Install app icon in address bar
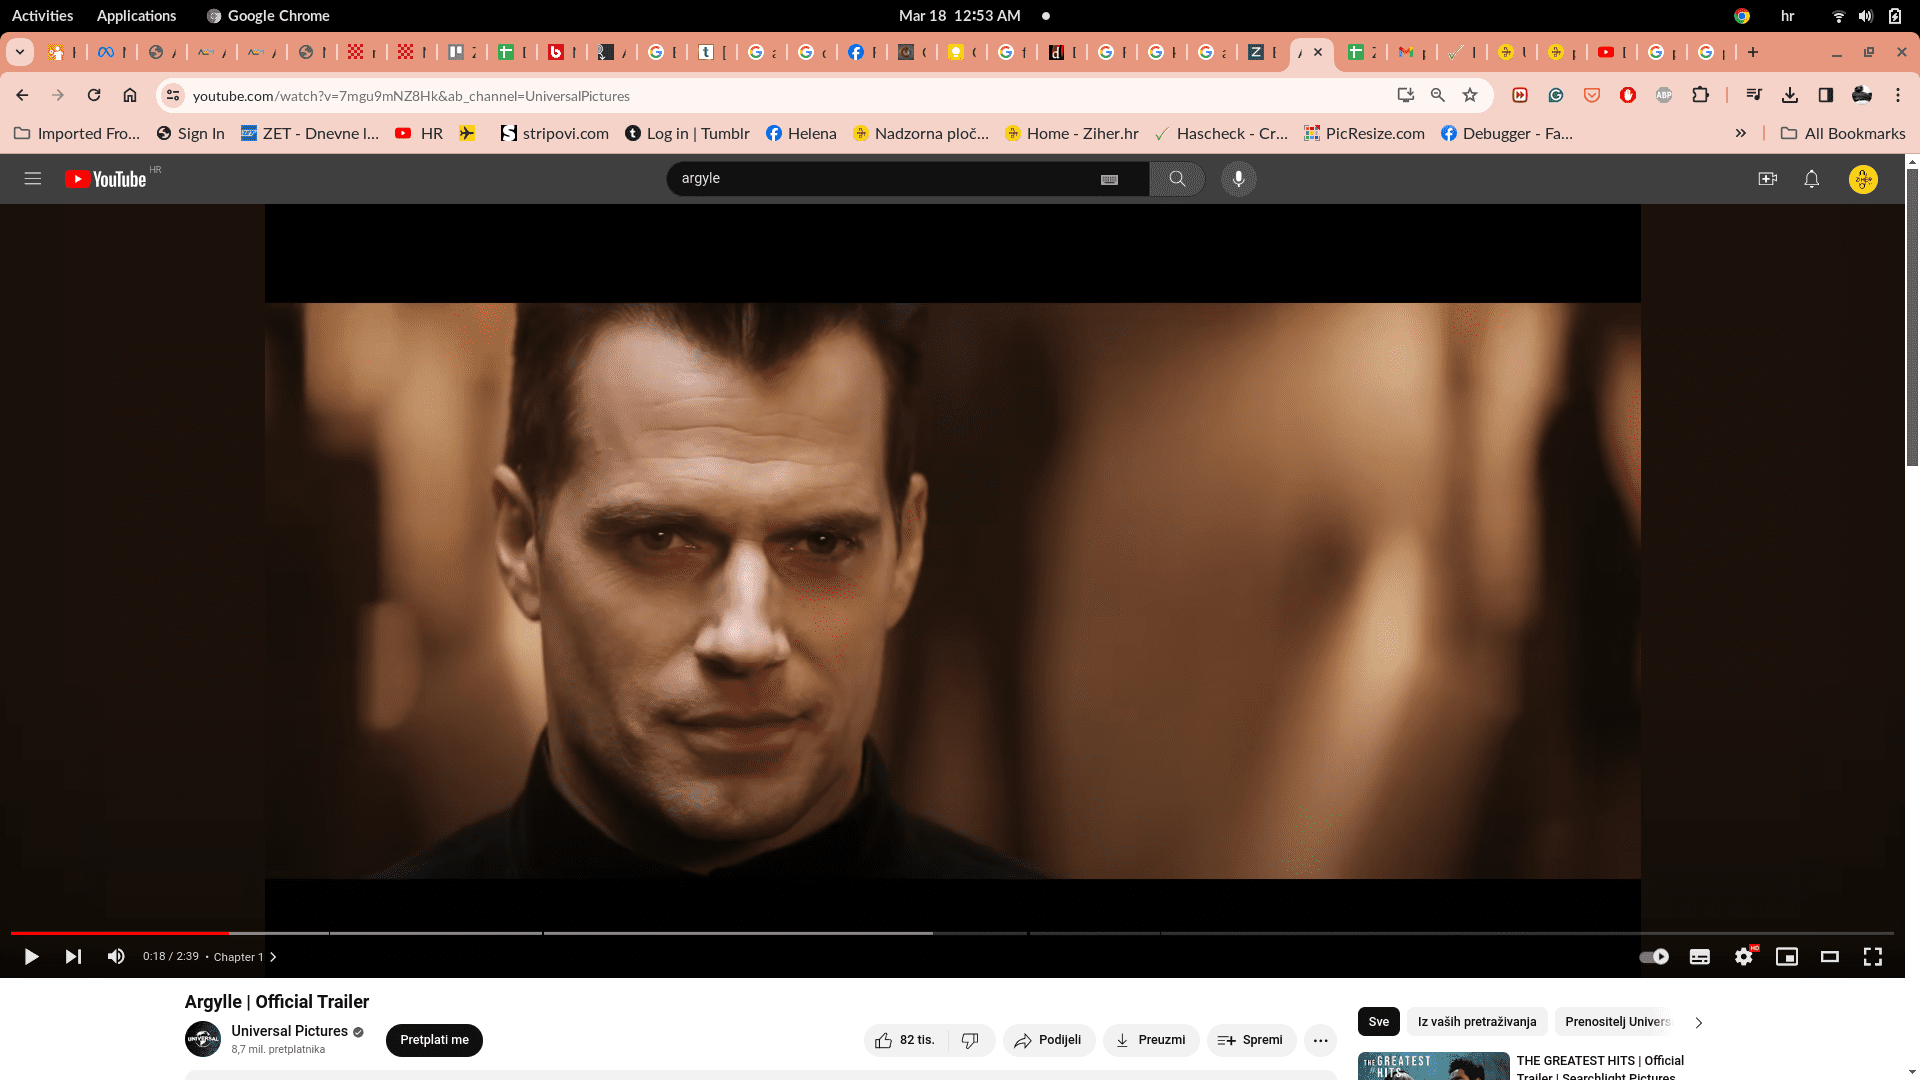This screenshot has width=1920, height=1080. tap(1406, 95)
